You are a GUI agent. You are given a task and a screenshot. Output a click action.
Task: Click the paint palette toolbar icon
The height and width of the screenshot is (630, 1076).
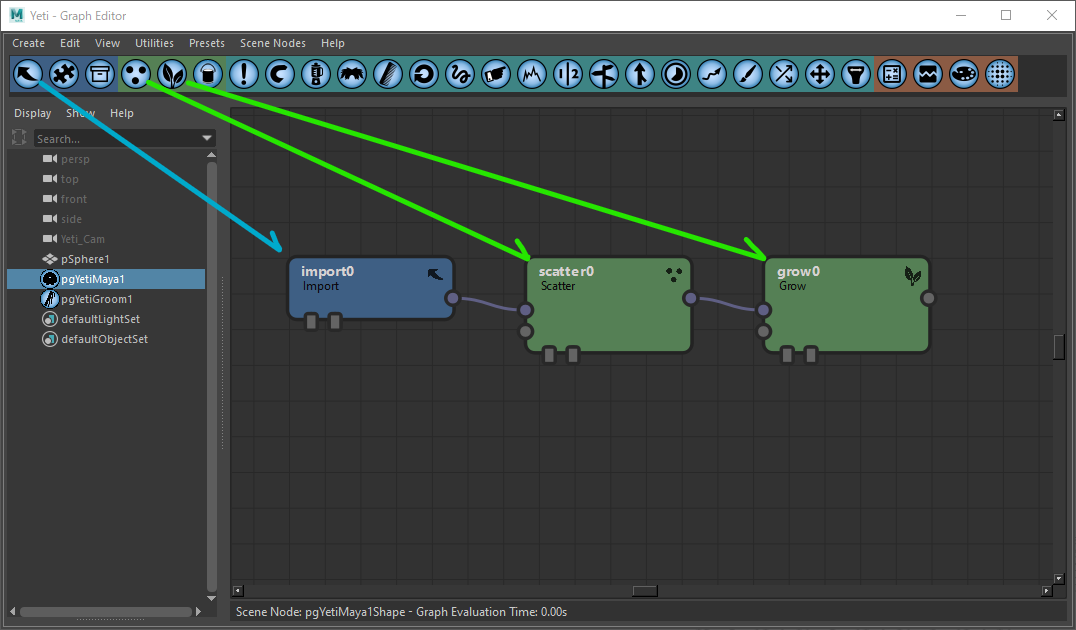(963, 74)
